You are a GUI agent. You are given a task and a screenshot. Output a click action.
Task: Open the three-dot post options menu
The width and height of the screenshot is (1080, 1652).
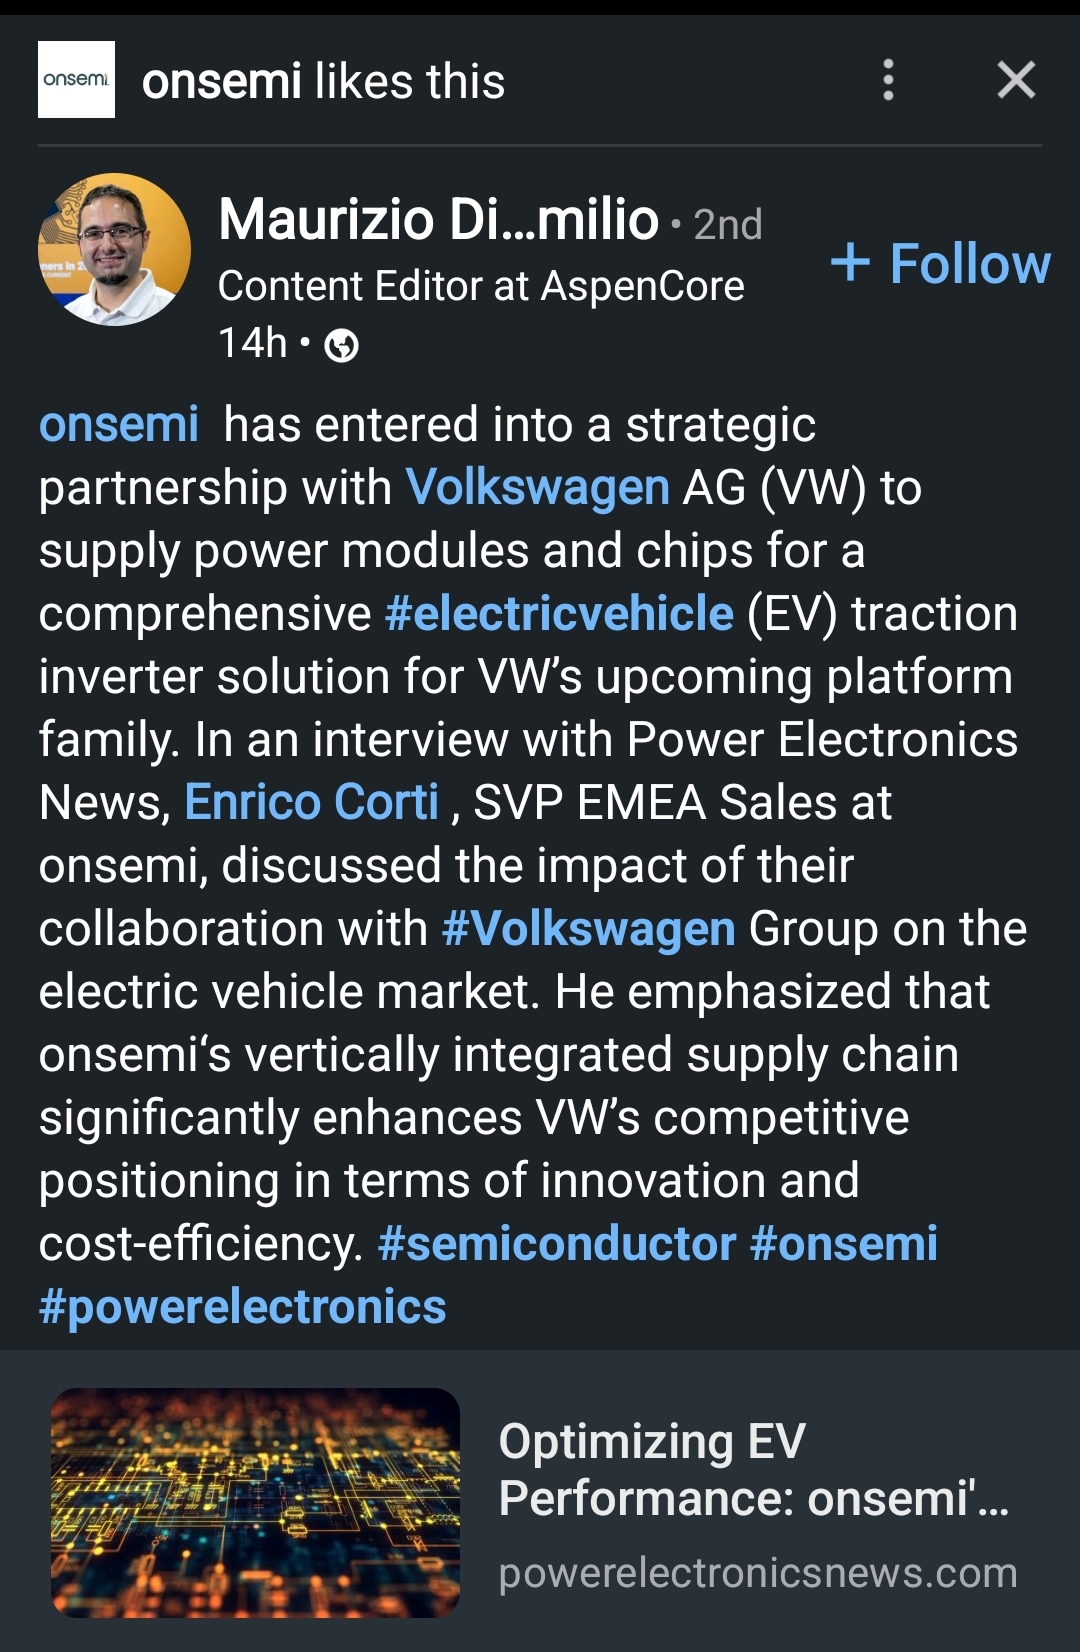[888, 80]
